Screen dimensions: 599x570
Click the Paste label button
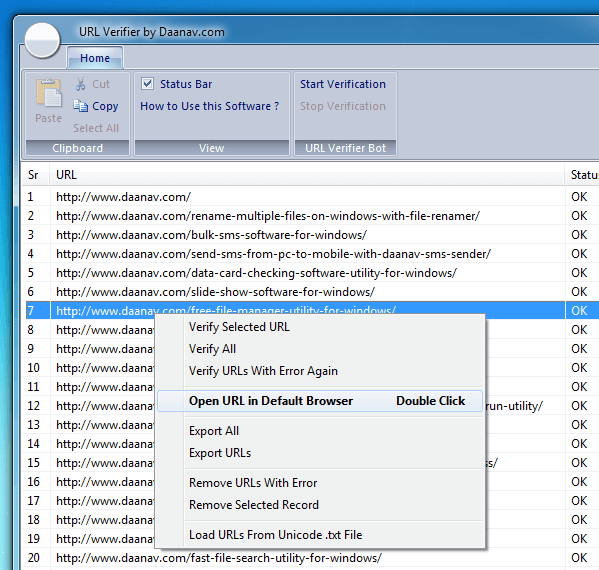(x=49, y=118)
